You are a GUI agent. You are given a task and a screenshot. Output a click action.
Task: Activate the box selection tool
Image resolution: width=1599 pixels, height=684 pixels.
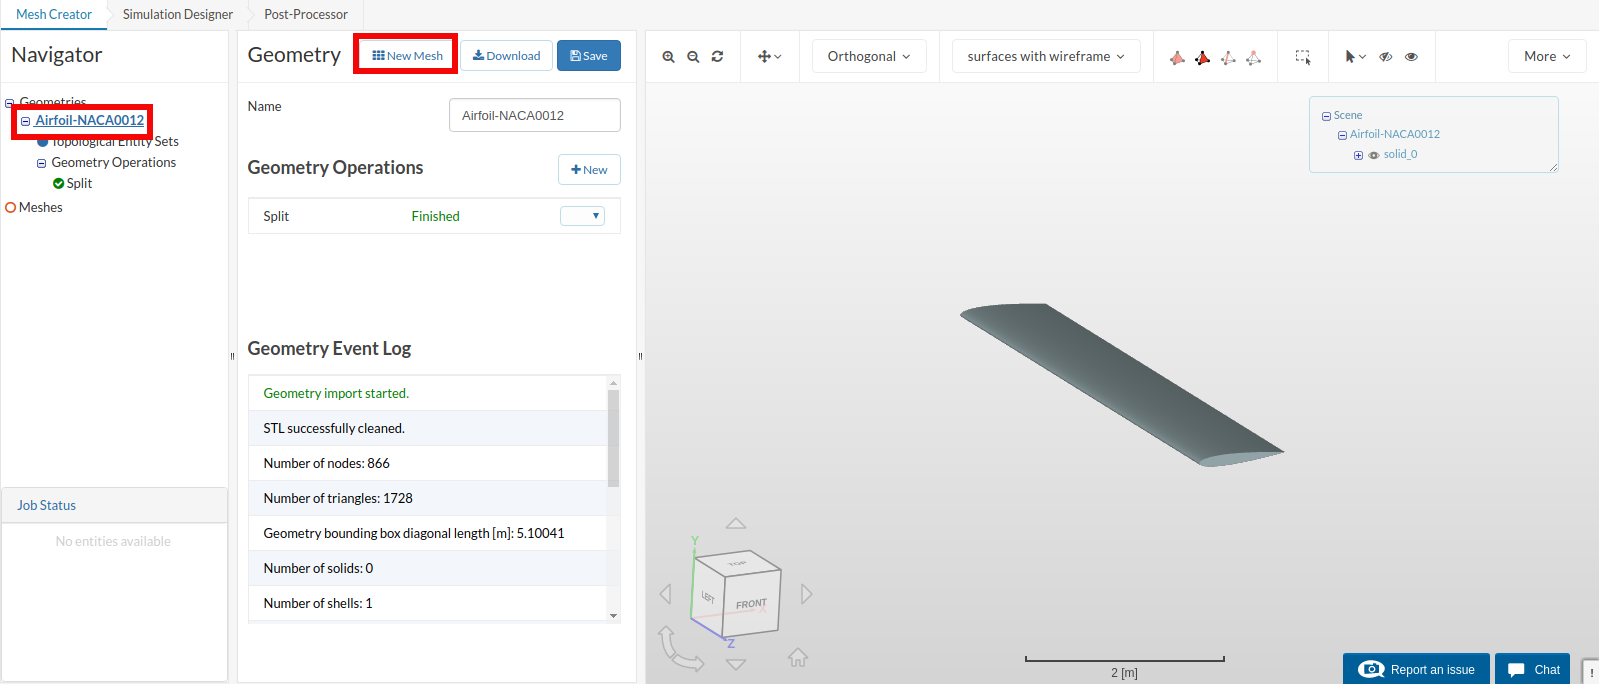click(1303, 57)
